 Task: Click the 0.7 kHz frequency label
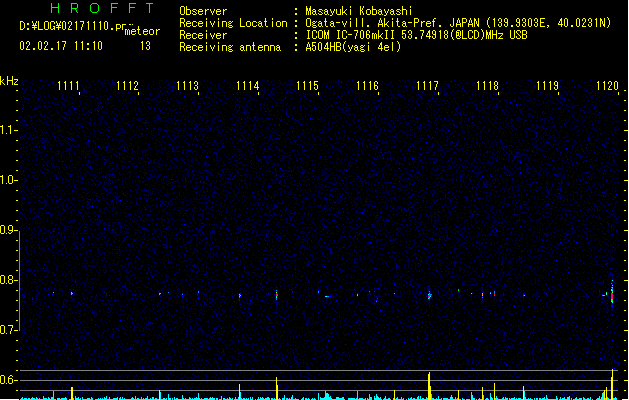(8, 330)
